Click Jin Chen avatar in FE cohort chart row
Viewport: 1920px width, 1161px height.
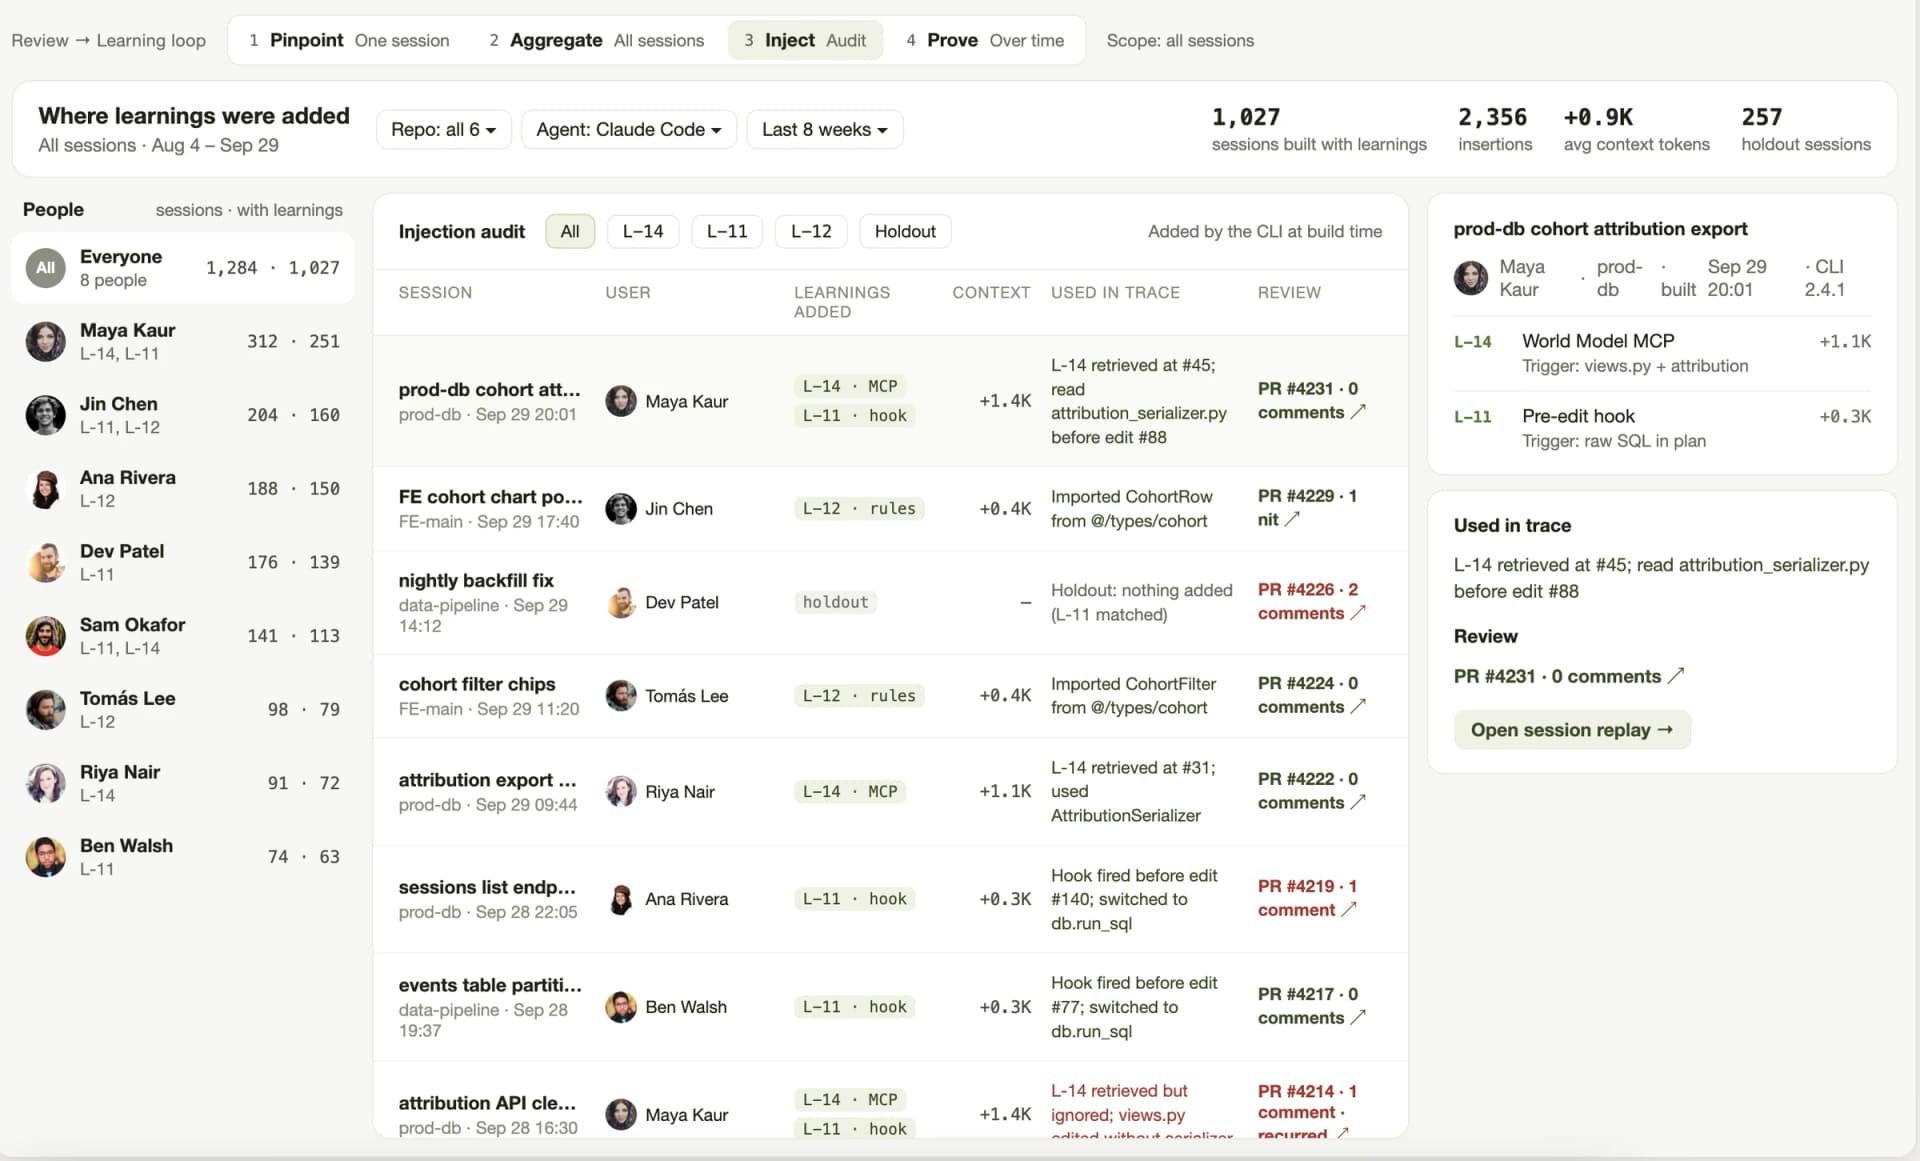(621, 508)
